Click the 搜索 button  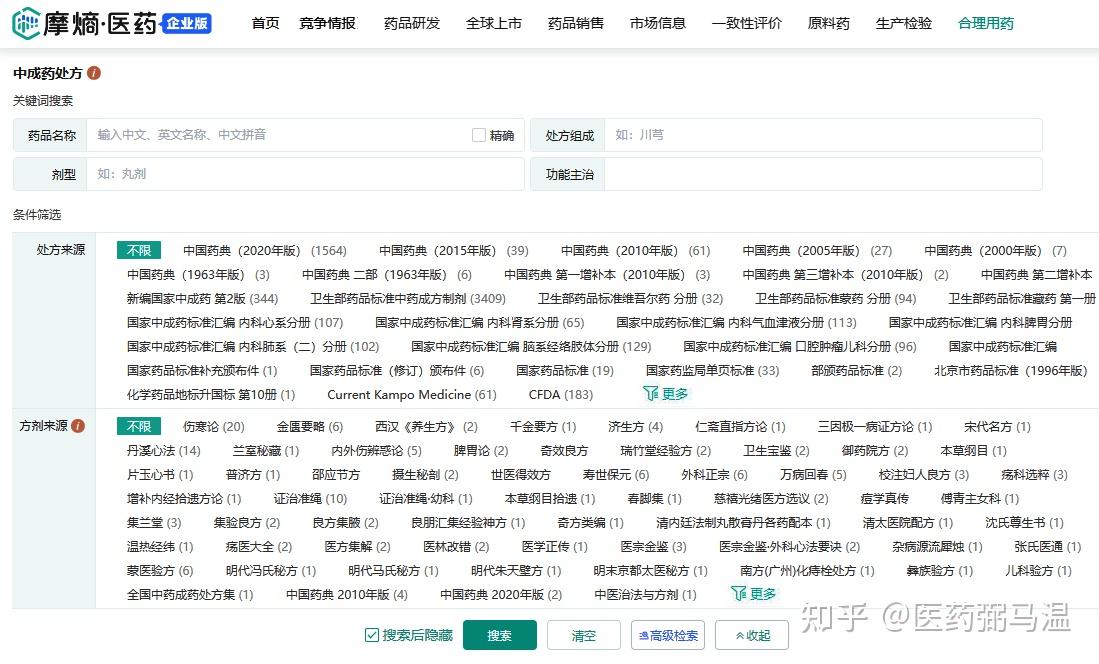click(x=499, y=635)
